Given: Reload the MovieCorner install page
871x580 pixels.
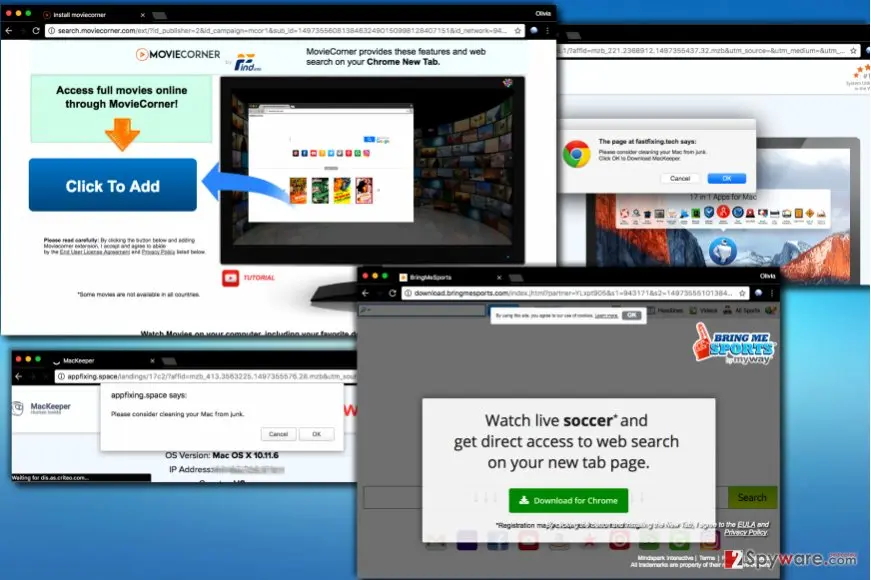Looking at the screenshot, I should [36, 31].
